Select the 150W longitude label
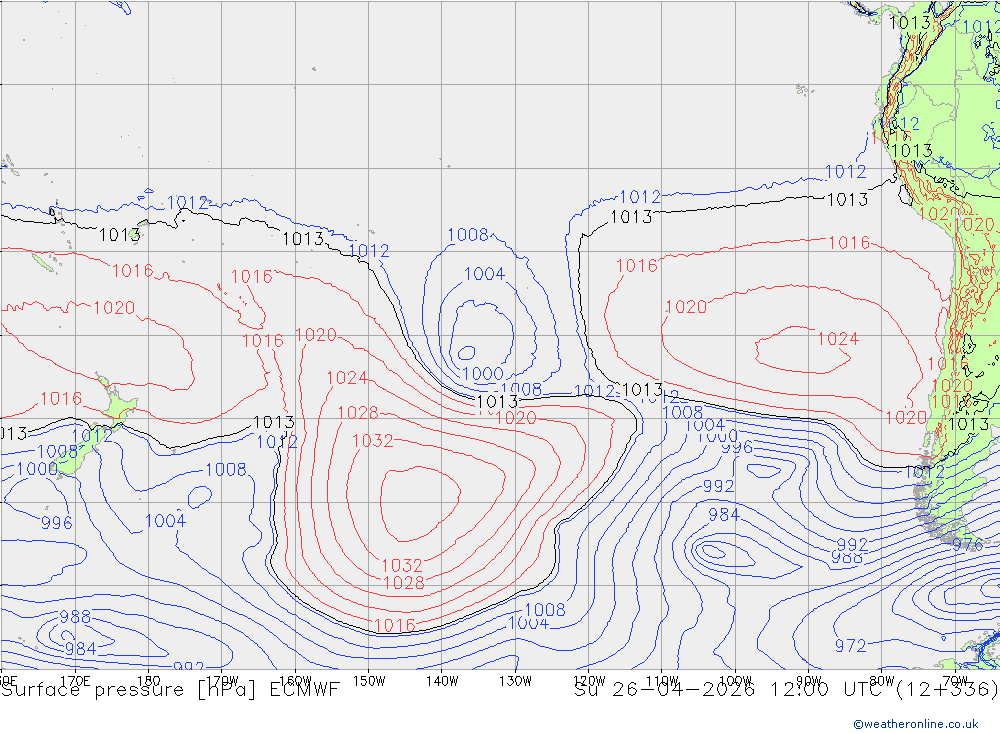This screenshot has height=733, width=1000. pyautogui.click(x=369, y=681)
